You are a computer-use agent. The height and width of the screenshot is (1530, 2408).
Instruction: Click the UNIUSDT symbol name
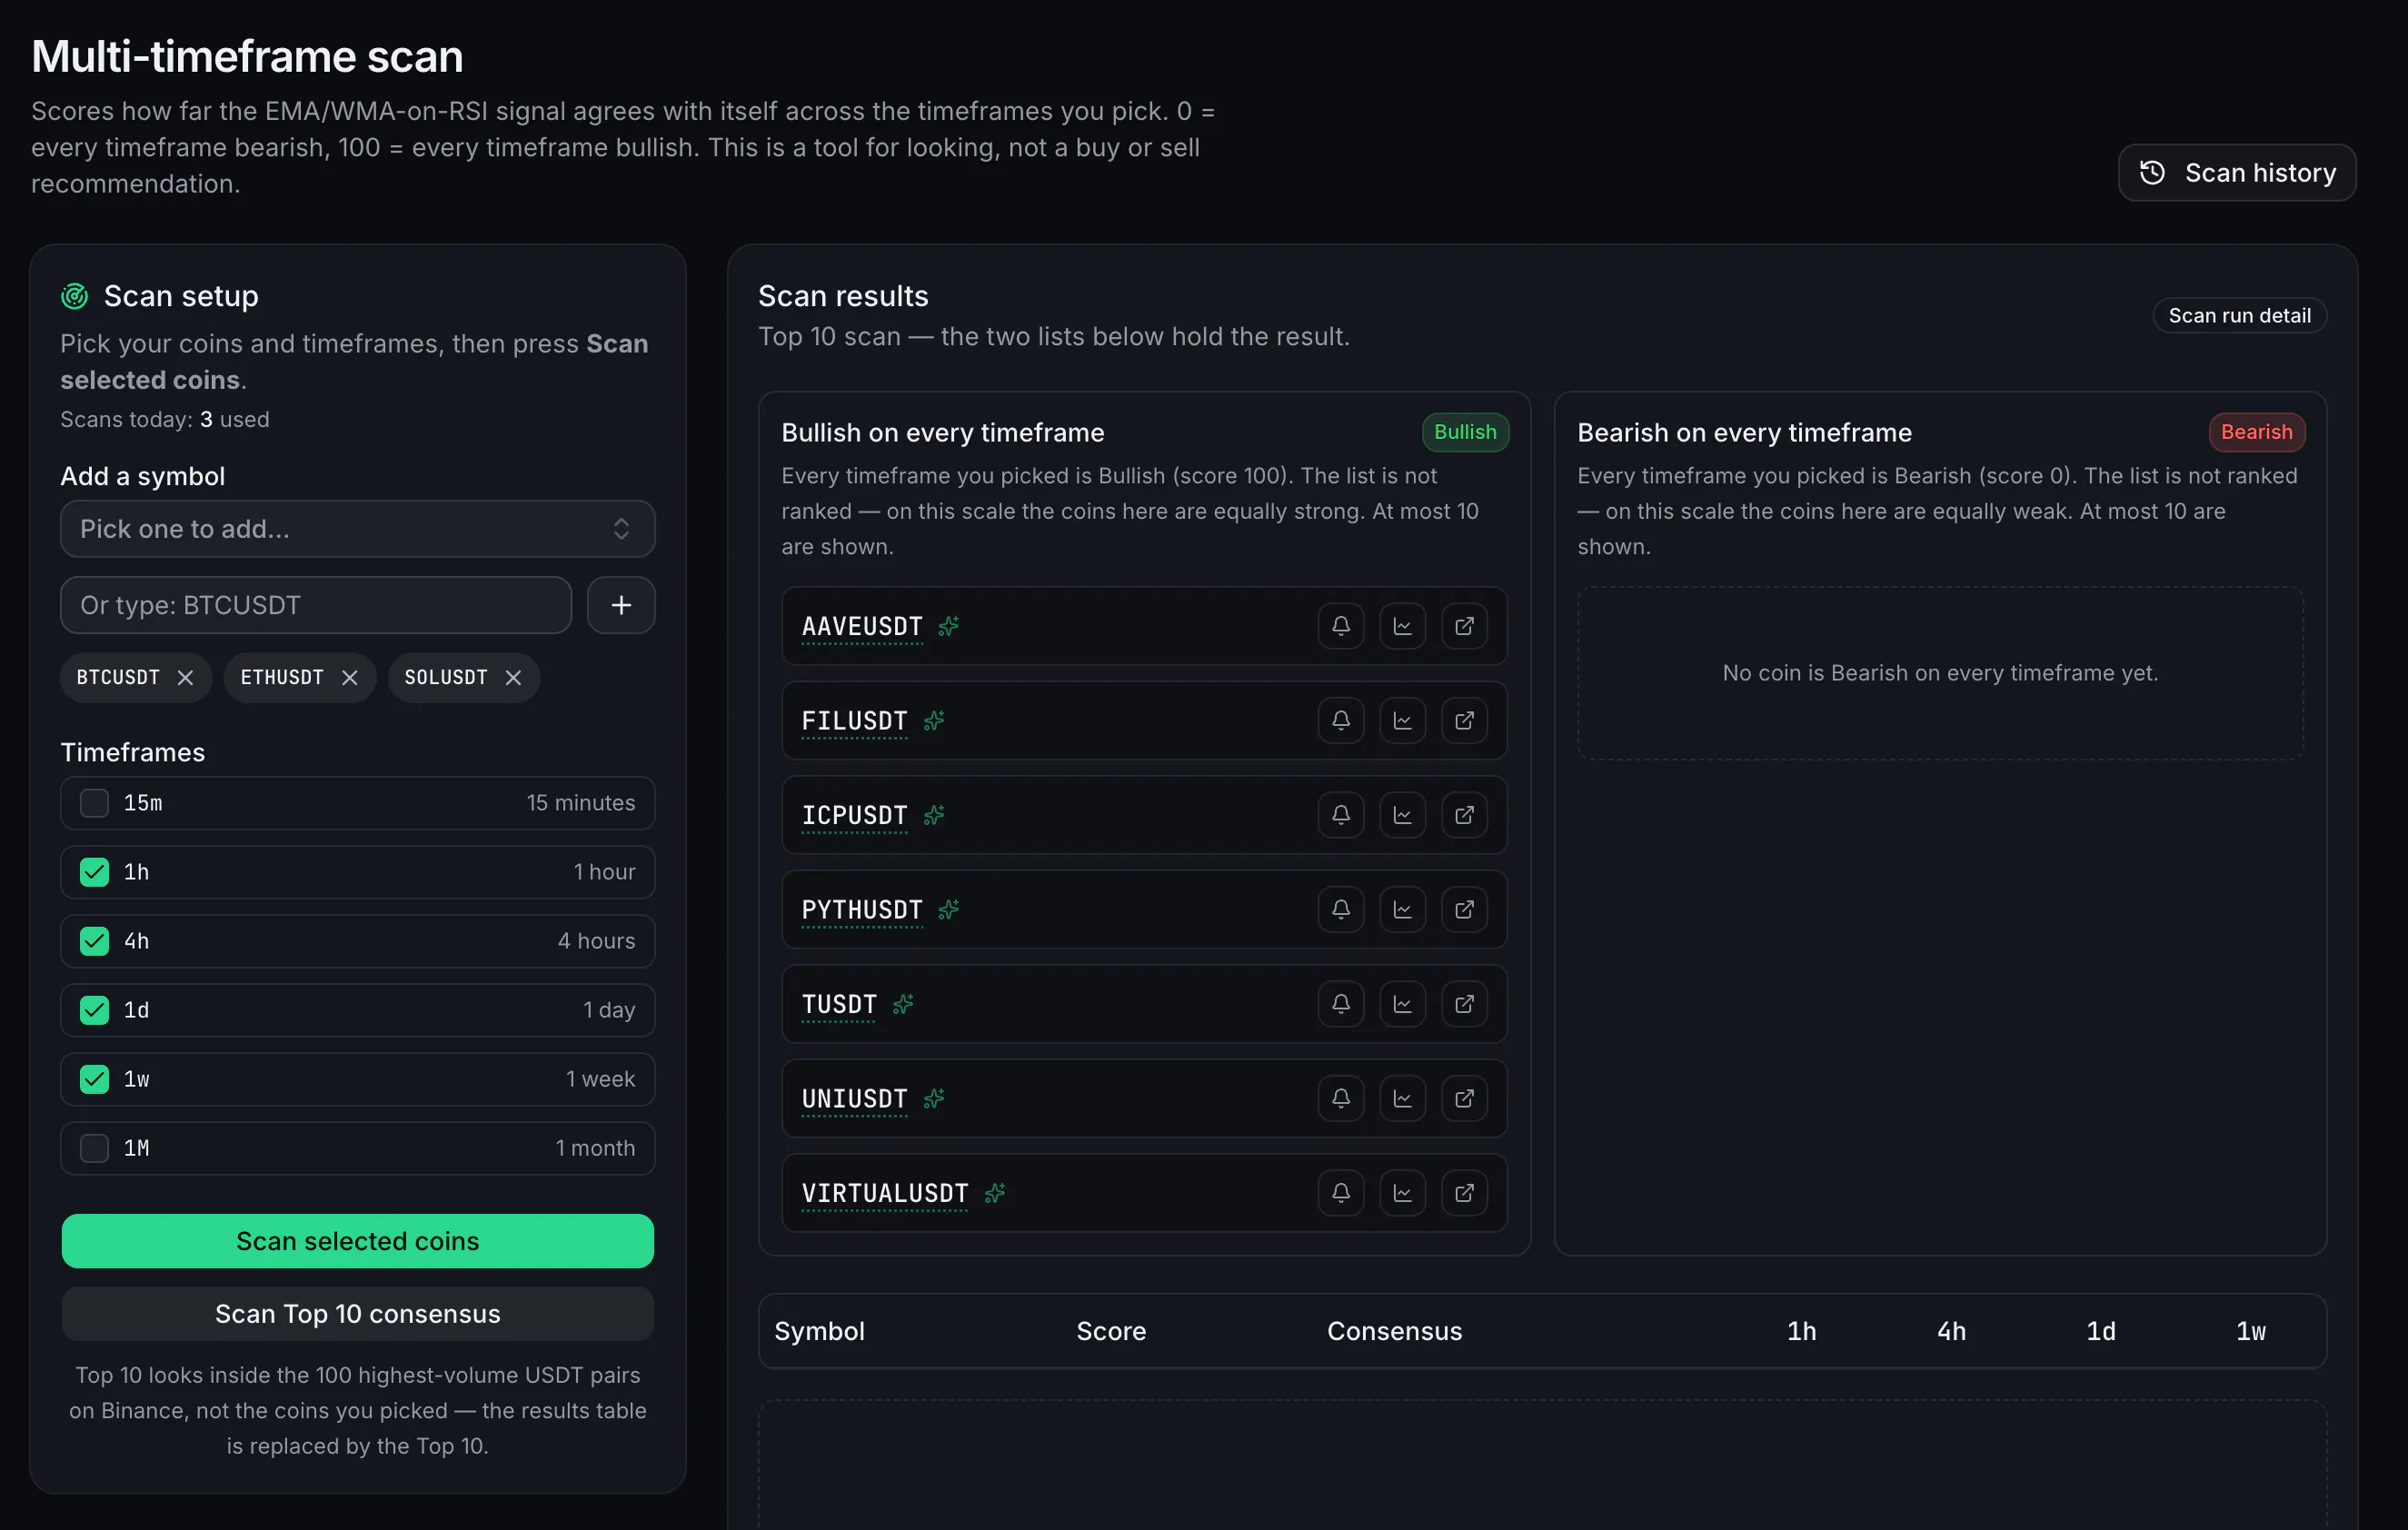pos(854,1098)
